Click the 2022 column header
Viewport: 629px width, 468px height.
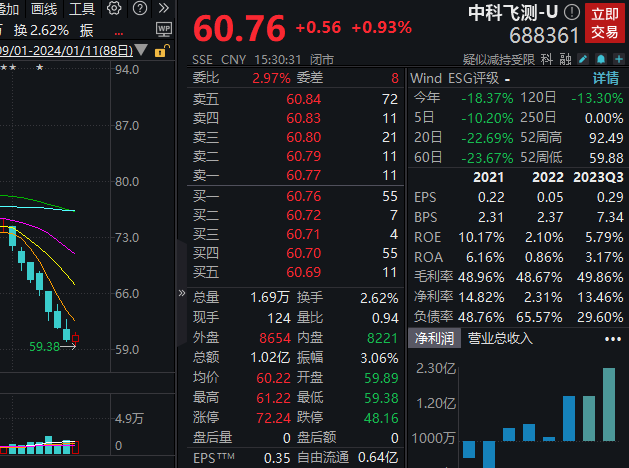point(548,177)
